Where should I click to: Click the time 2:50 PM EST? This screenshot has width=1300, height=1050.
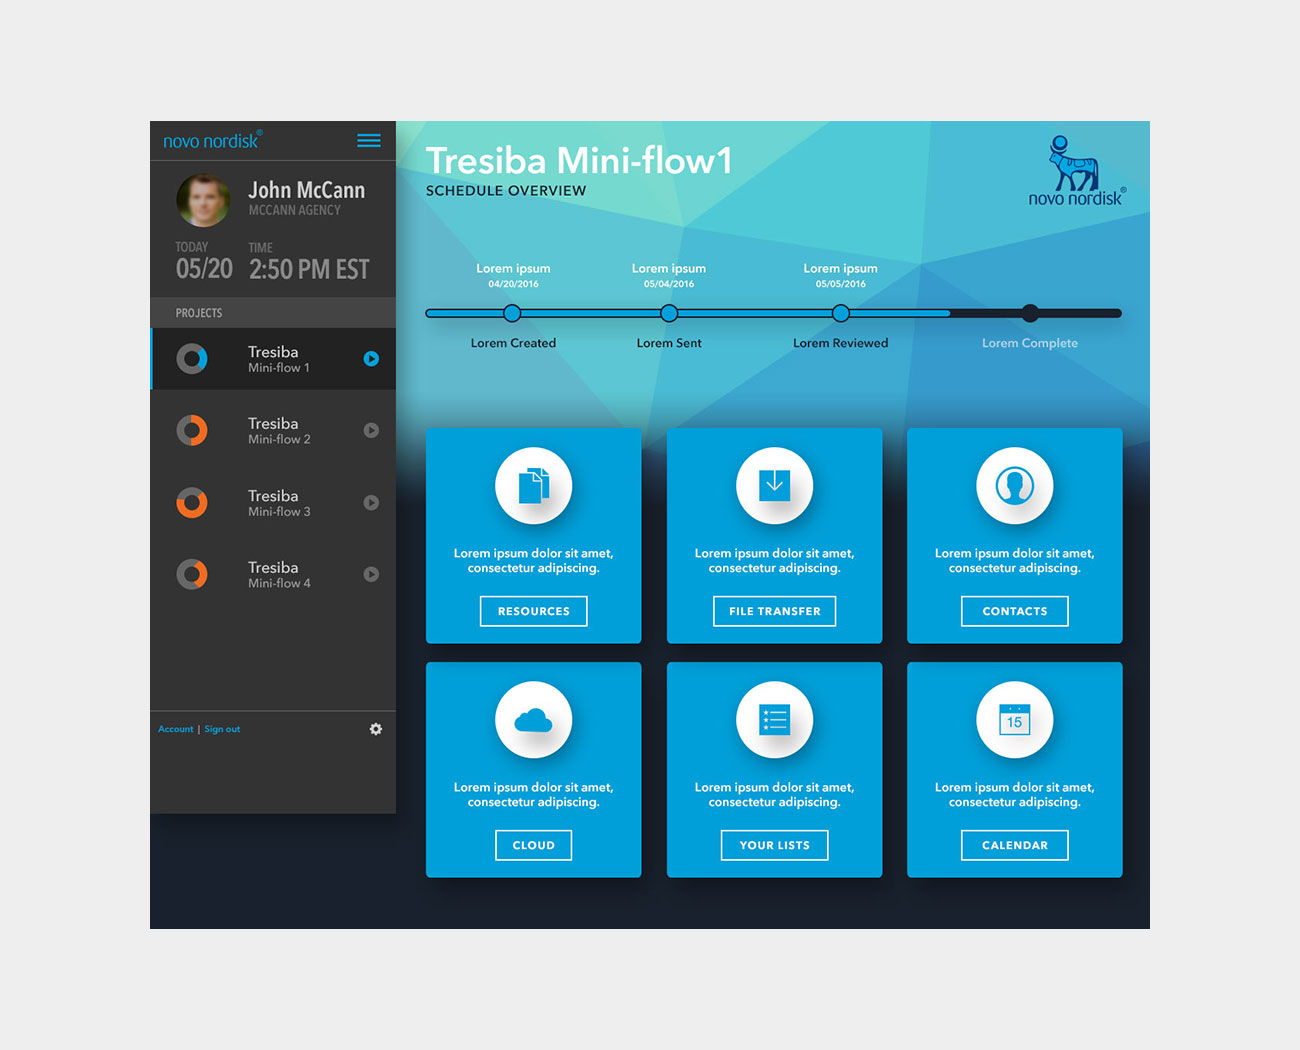coord(309,269)
